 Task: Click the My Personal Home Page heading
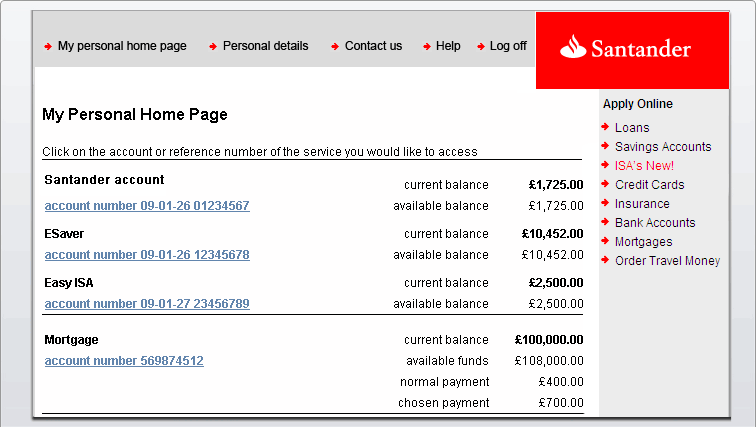pos(135,115)
